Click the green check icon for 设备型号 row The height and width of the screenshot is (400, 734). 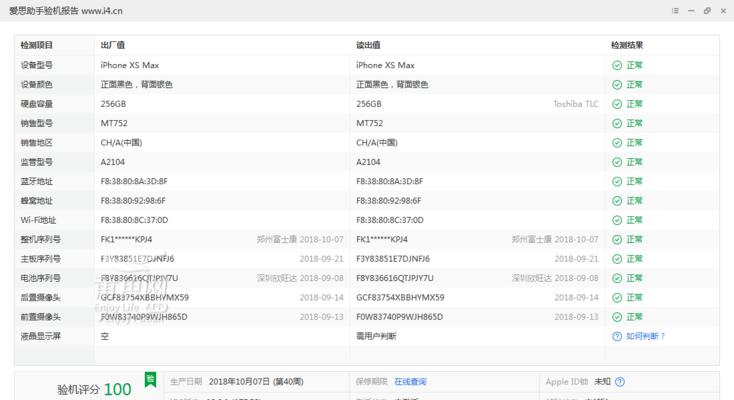[x=617, y=66]
